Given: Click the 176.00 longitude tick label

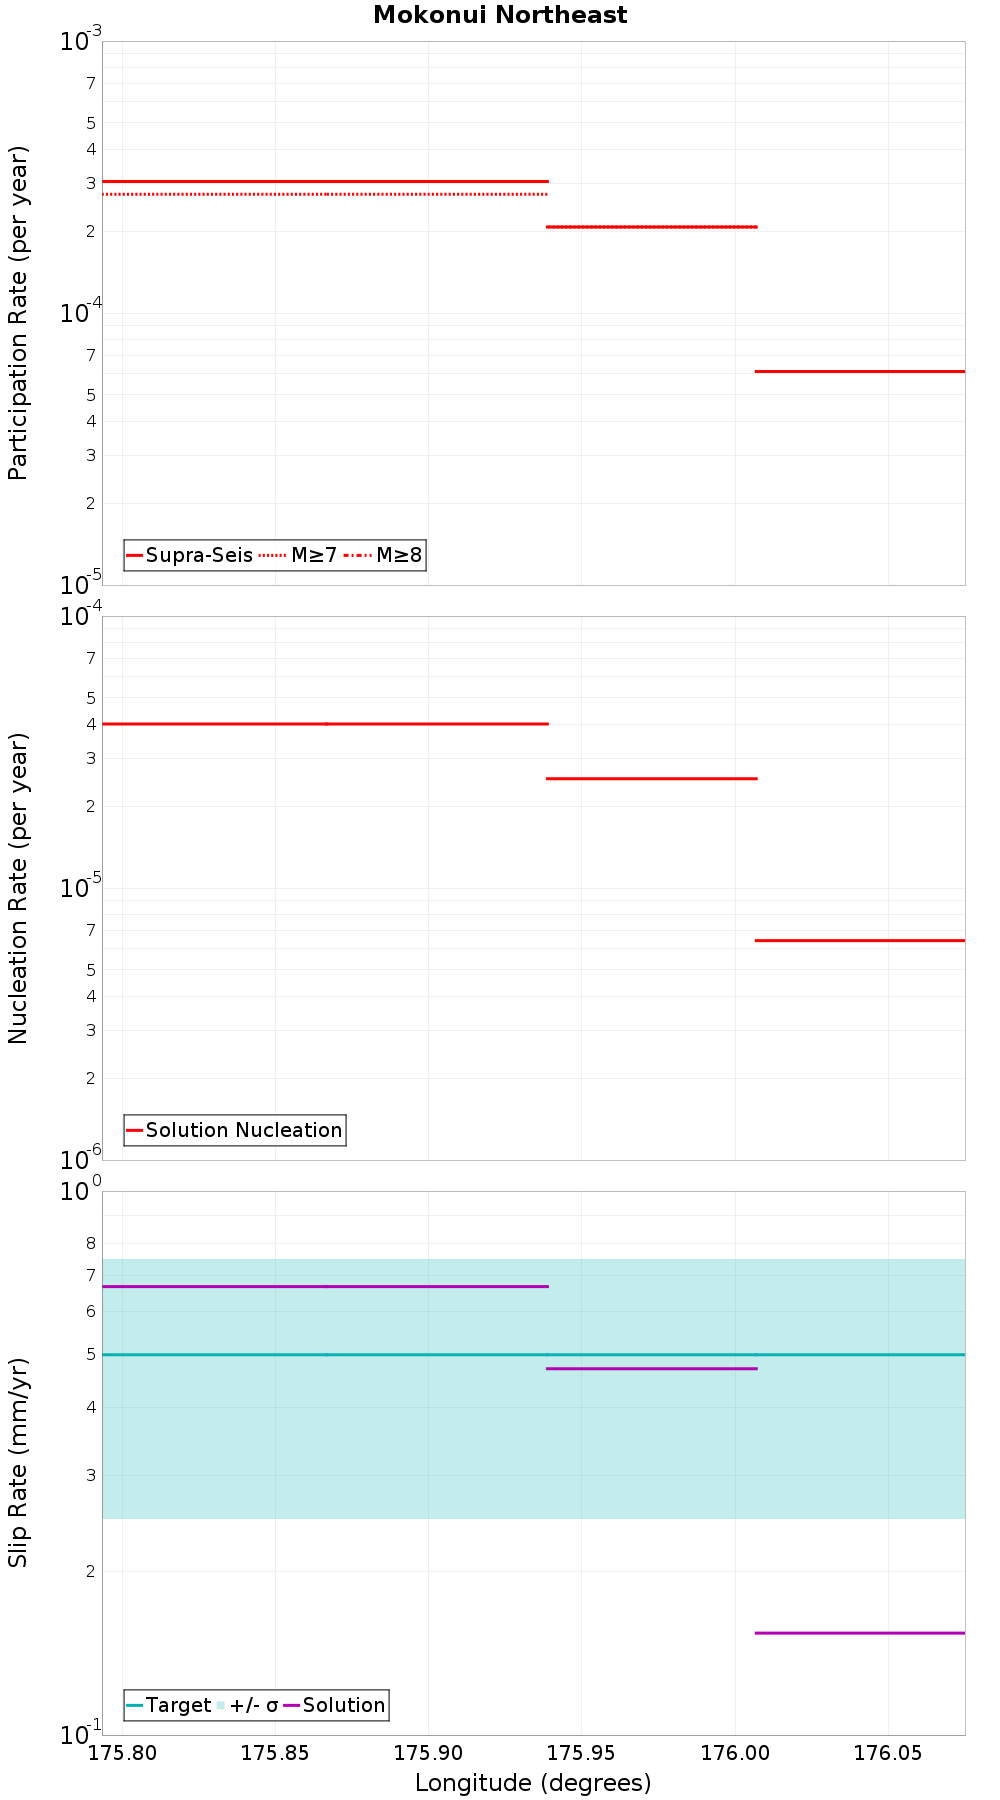Looking at the screenshot, I should tap(734, 1752).
